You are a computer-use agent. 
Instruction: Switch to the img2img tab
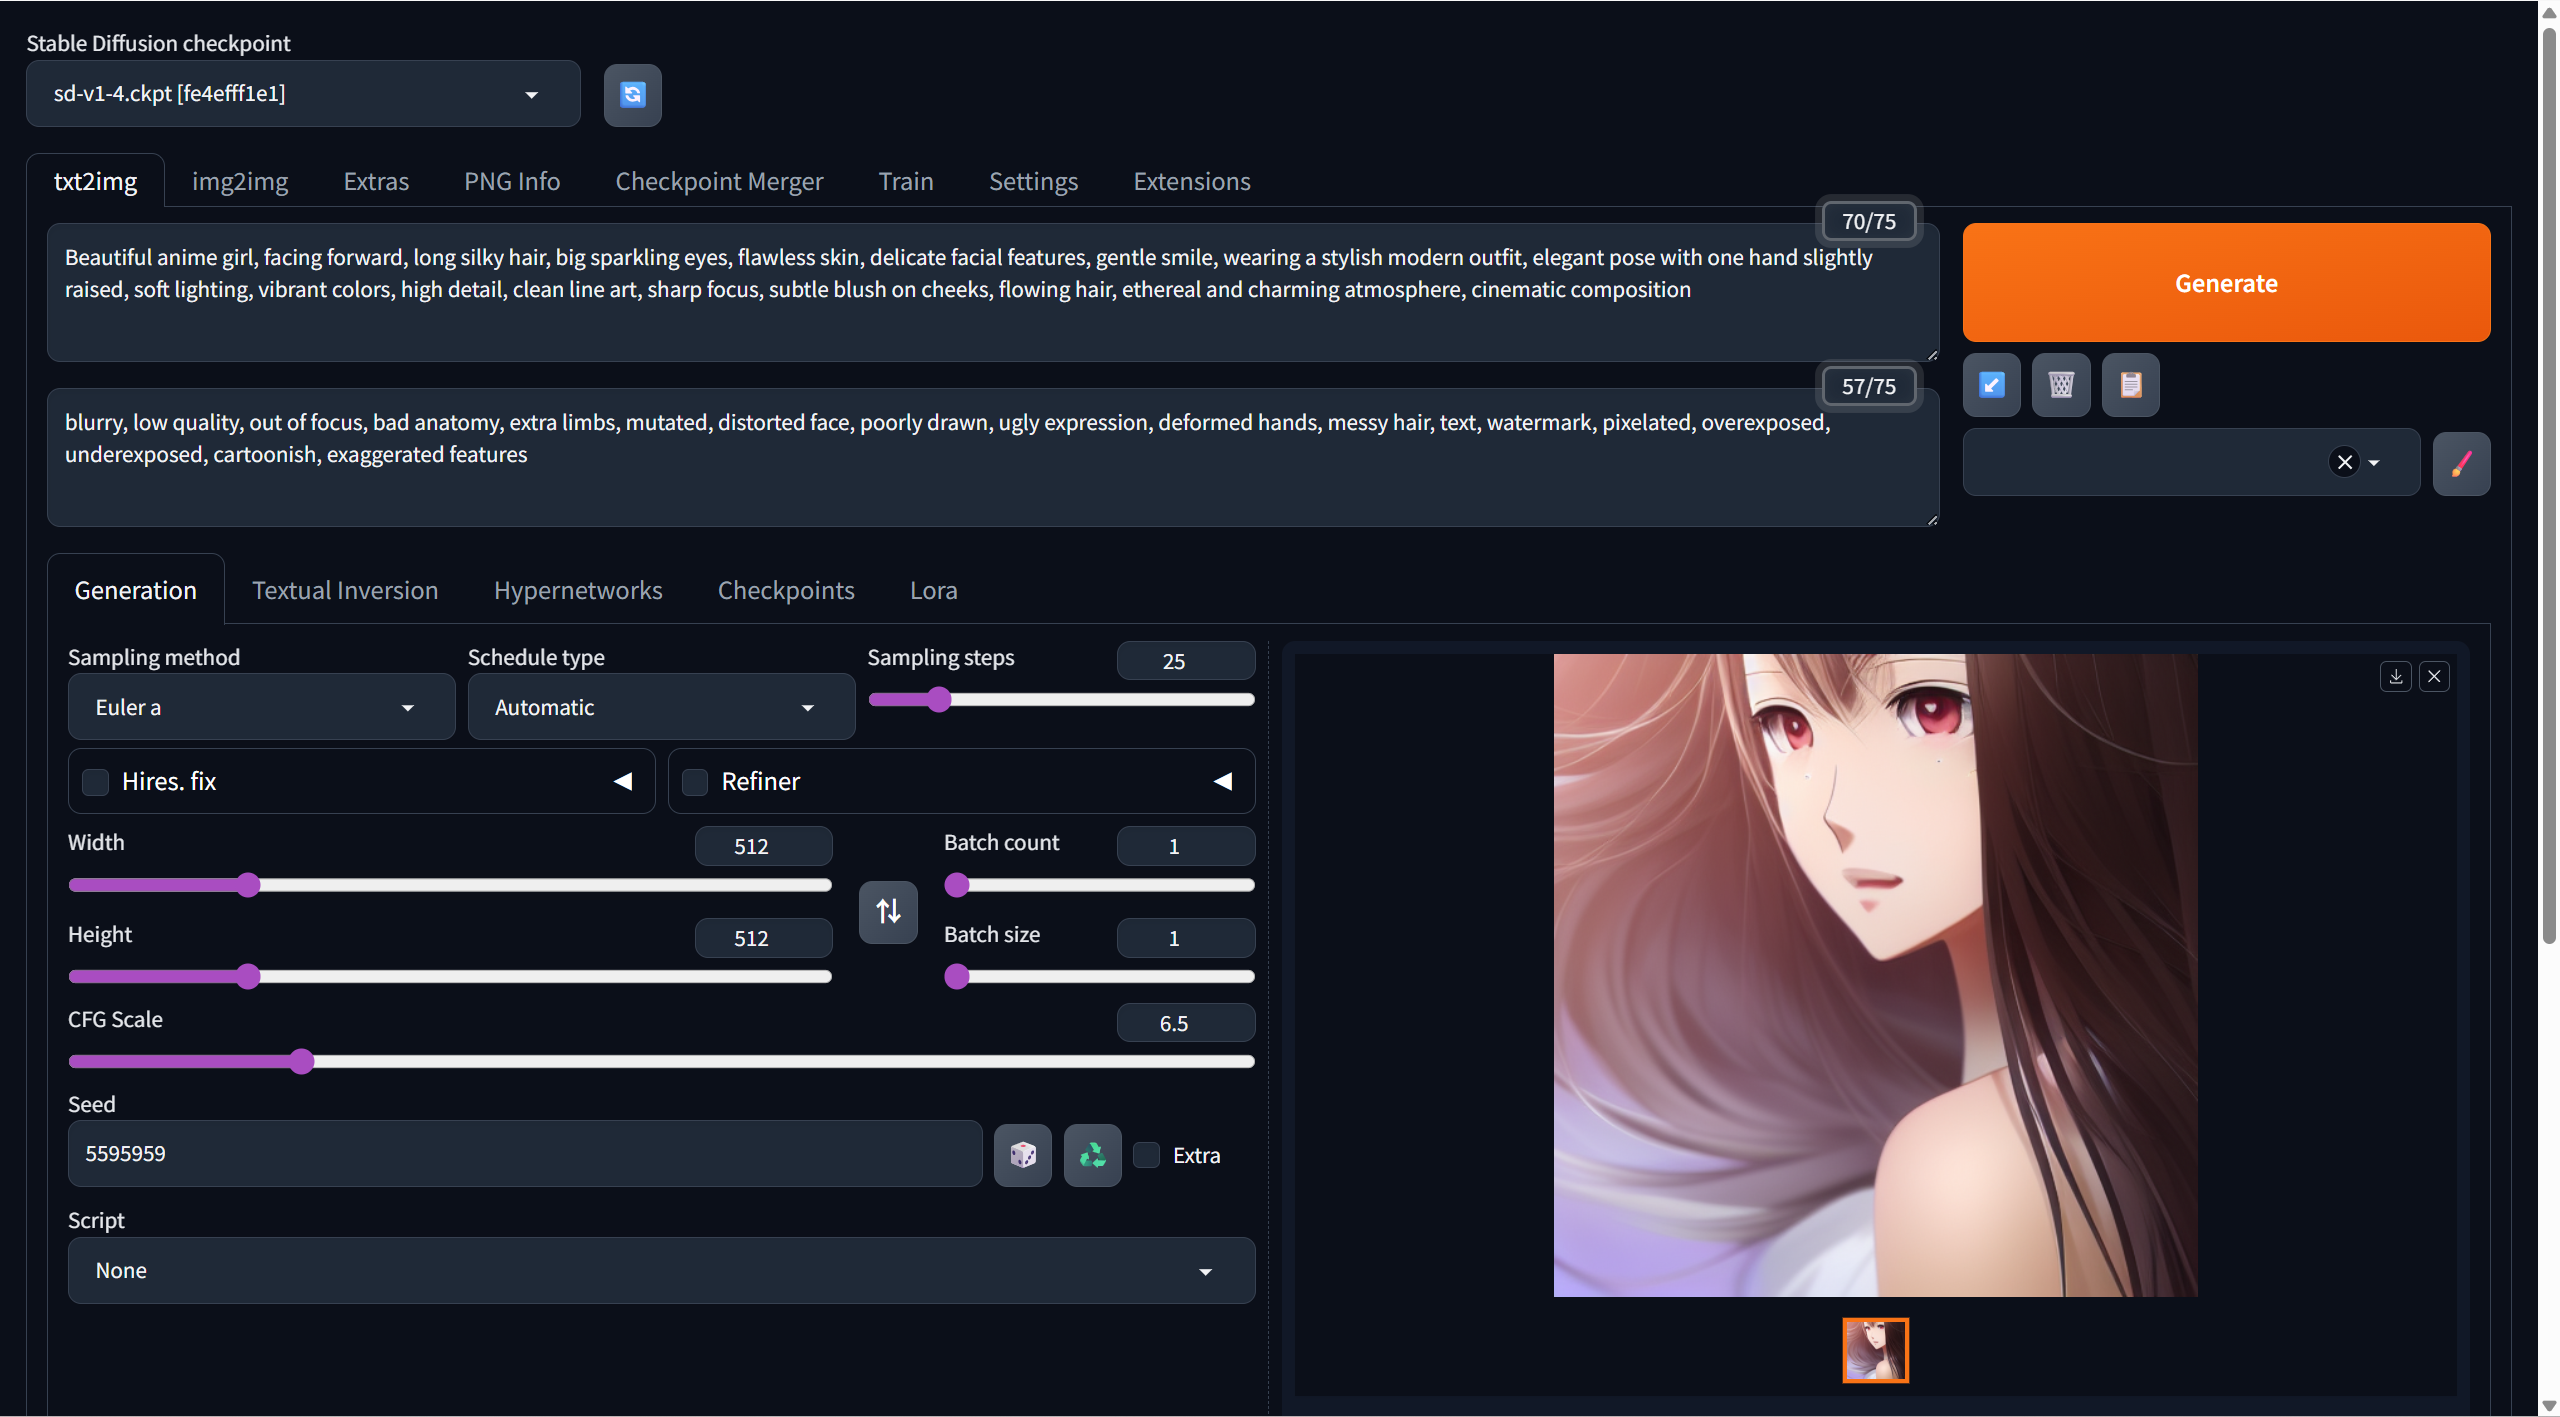click(240, 181)
